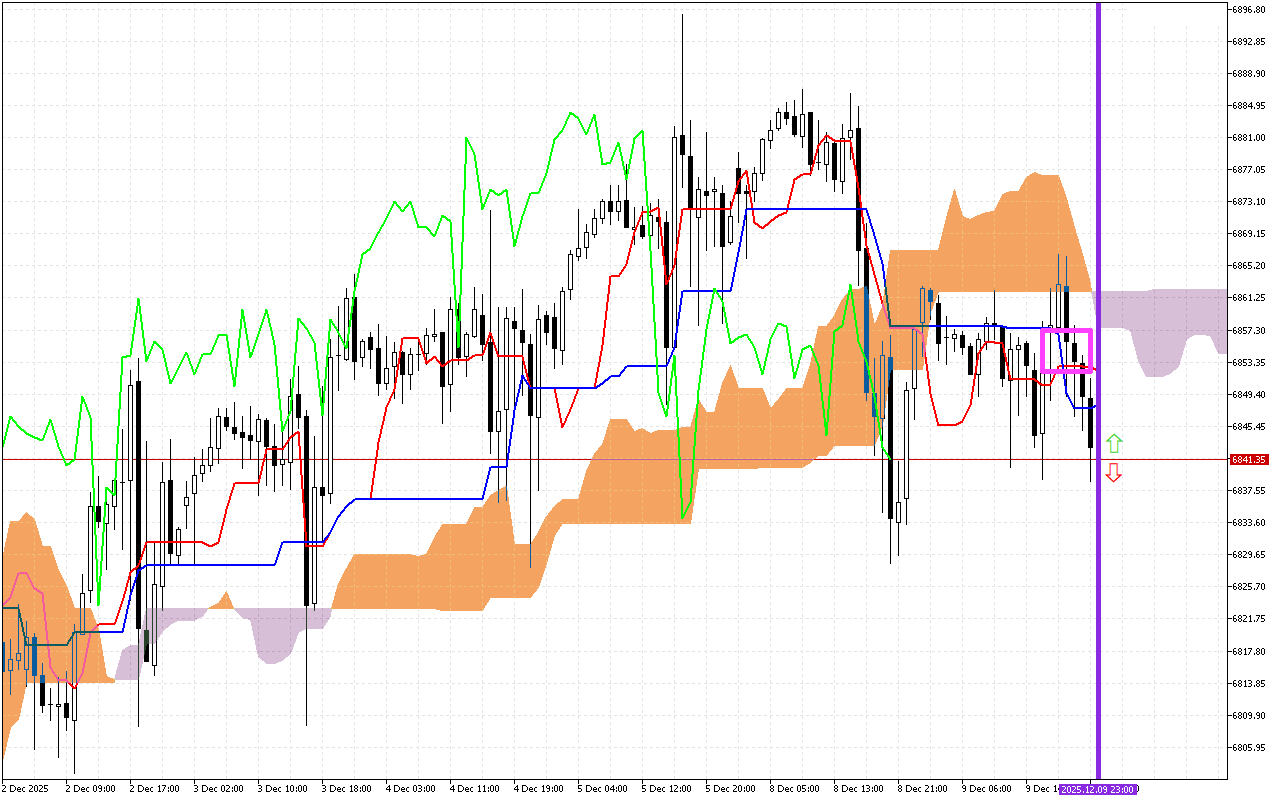The image size is (1280, 800).
Task: Select the magenta rectangle annotation on the chart
Action: click(x=1068, y=350)
